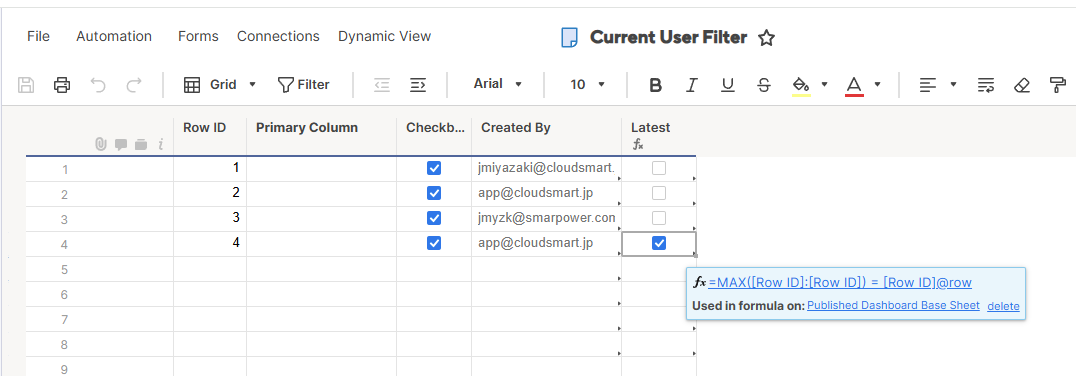Screen dimensions: 1076x376
Task: Open the Dynamic View menu
Action: click(384, 36)
